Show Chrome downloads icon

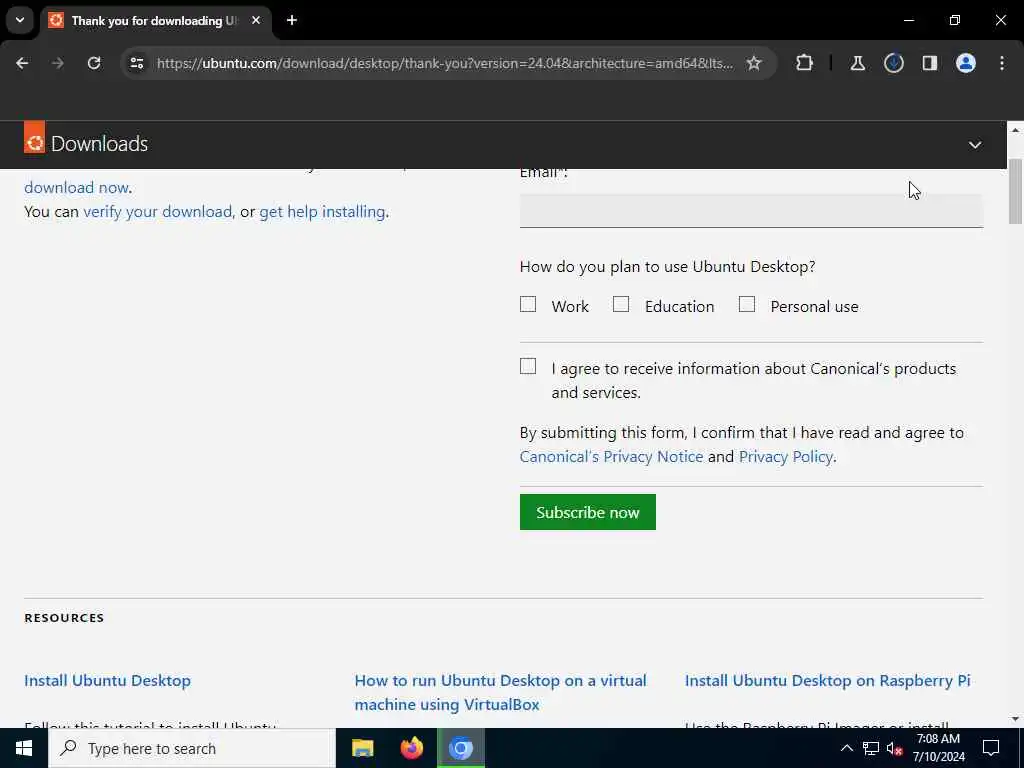point(893,63)
